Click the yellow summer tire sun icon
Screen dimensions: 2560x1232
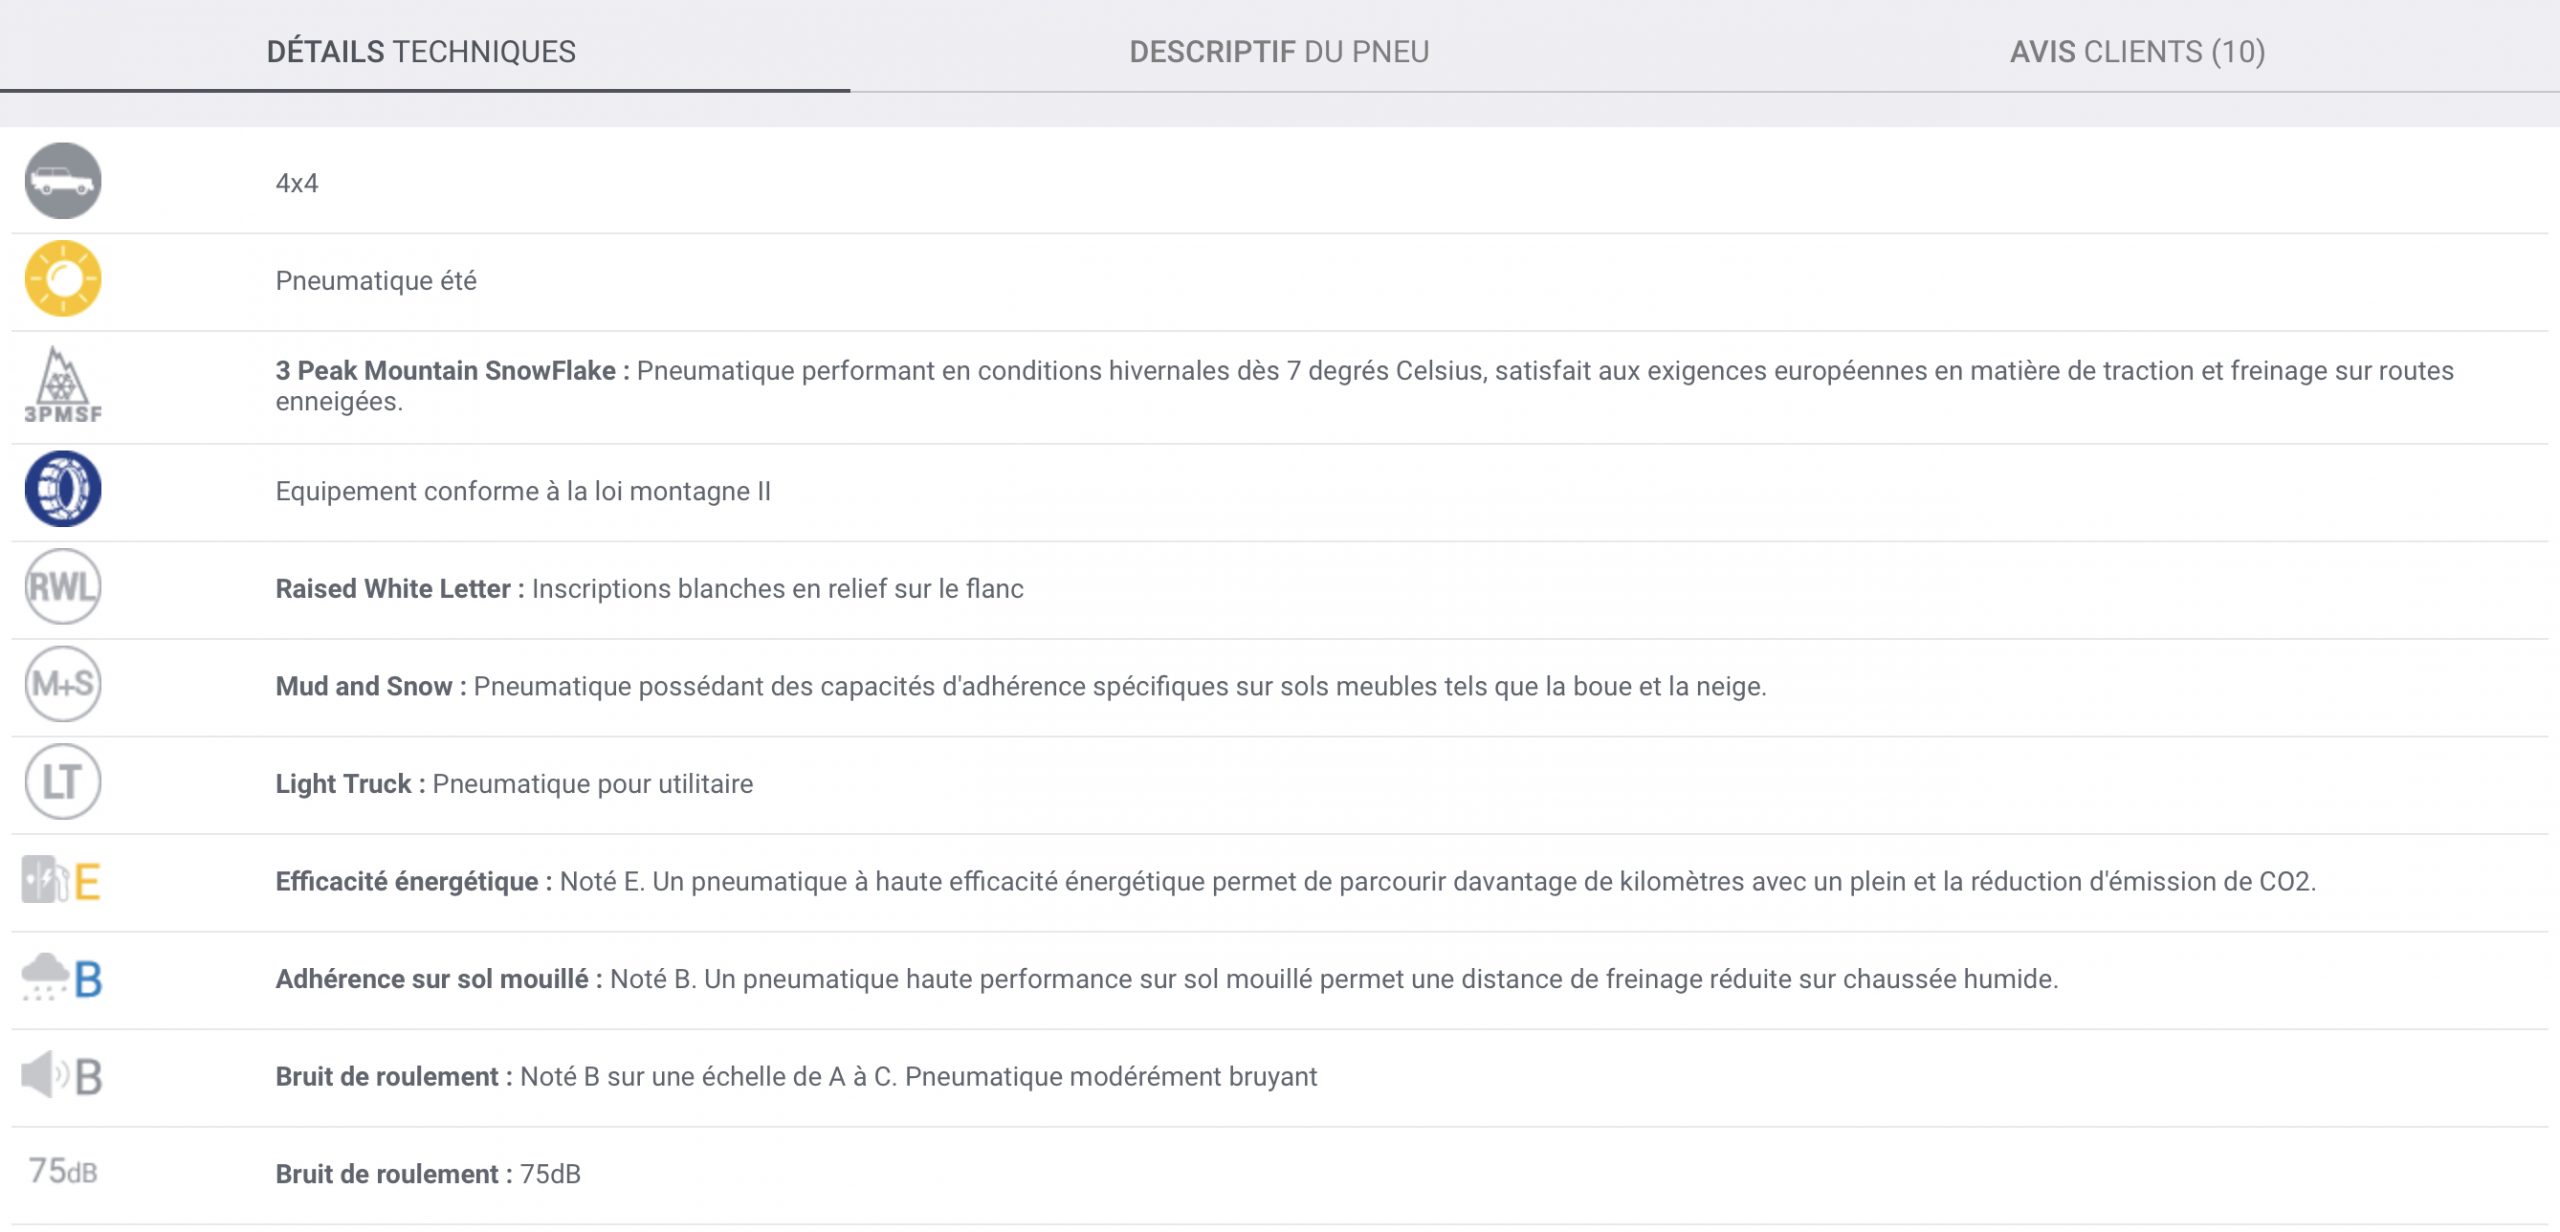point(62,279)
